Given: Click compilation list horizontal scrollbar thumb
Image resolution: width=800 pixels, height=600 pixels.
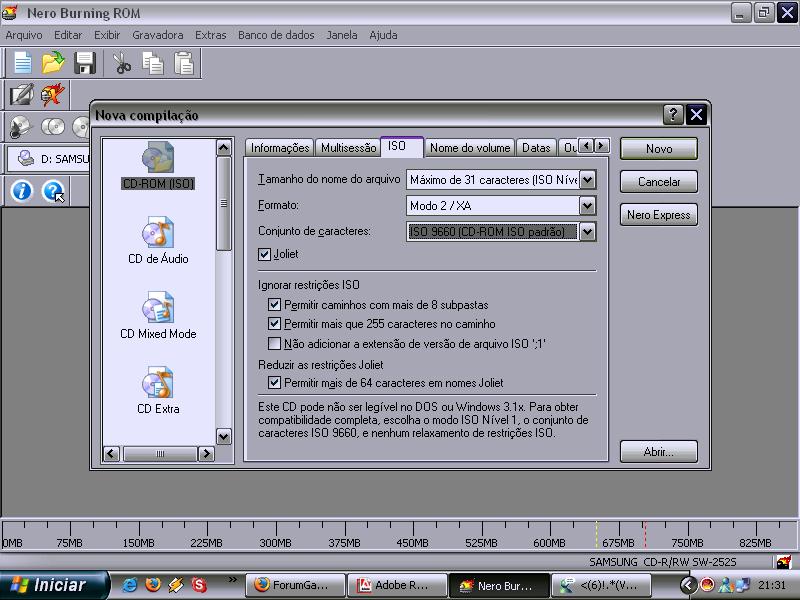Looking at the screenshot, I should tap(160, 454).
